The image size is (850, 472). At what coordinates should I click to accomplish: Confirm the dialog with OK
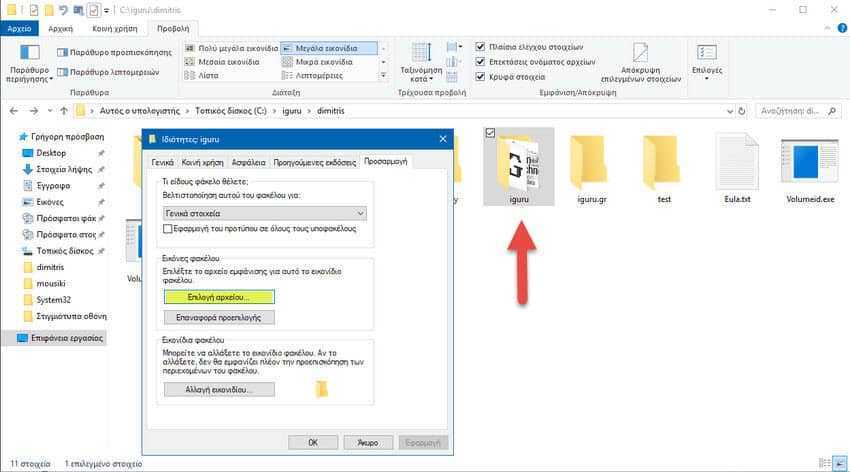tap(313, 442)
